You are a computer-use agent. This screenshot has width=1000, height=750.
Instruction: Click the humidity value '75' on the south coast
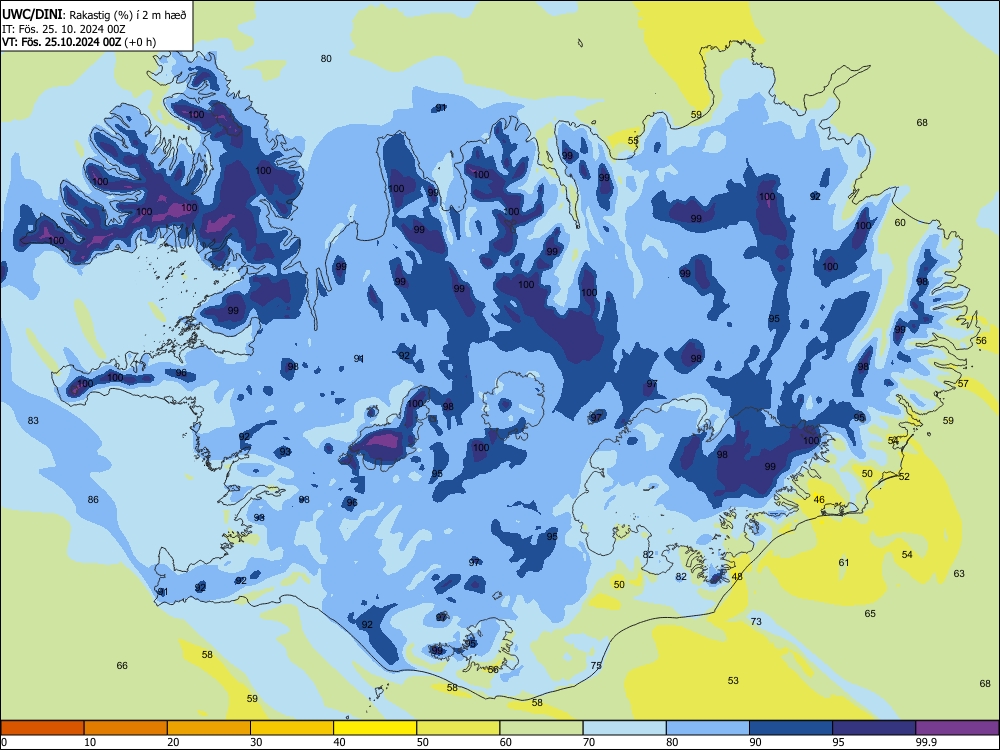pyautogui.click(x=596, y=666)
